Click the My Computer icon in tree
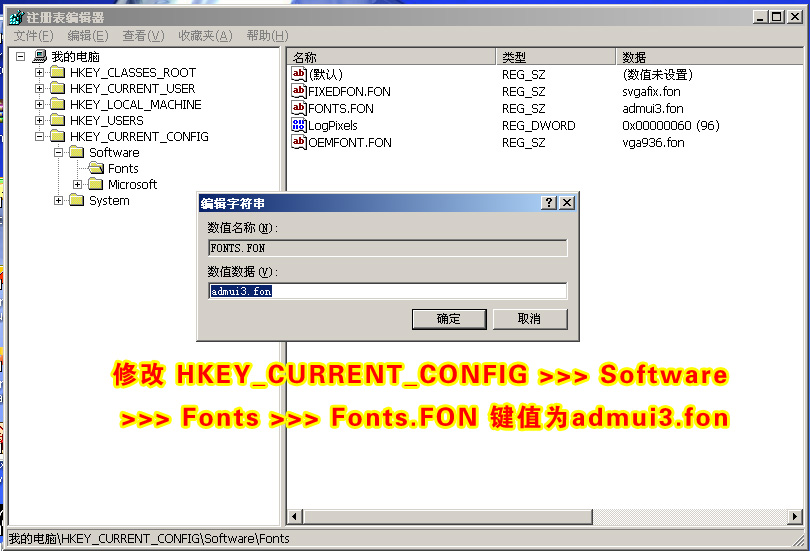The image size is (810, 551). 40,56
